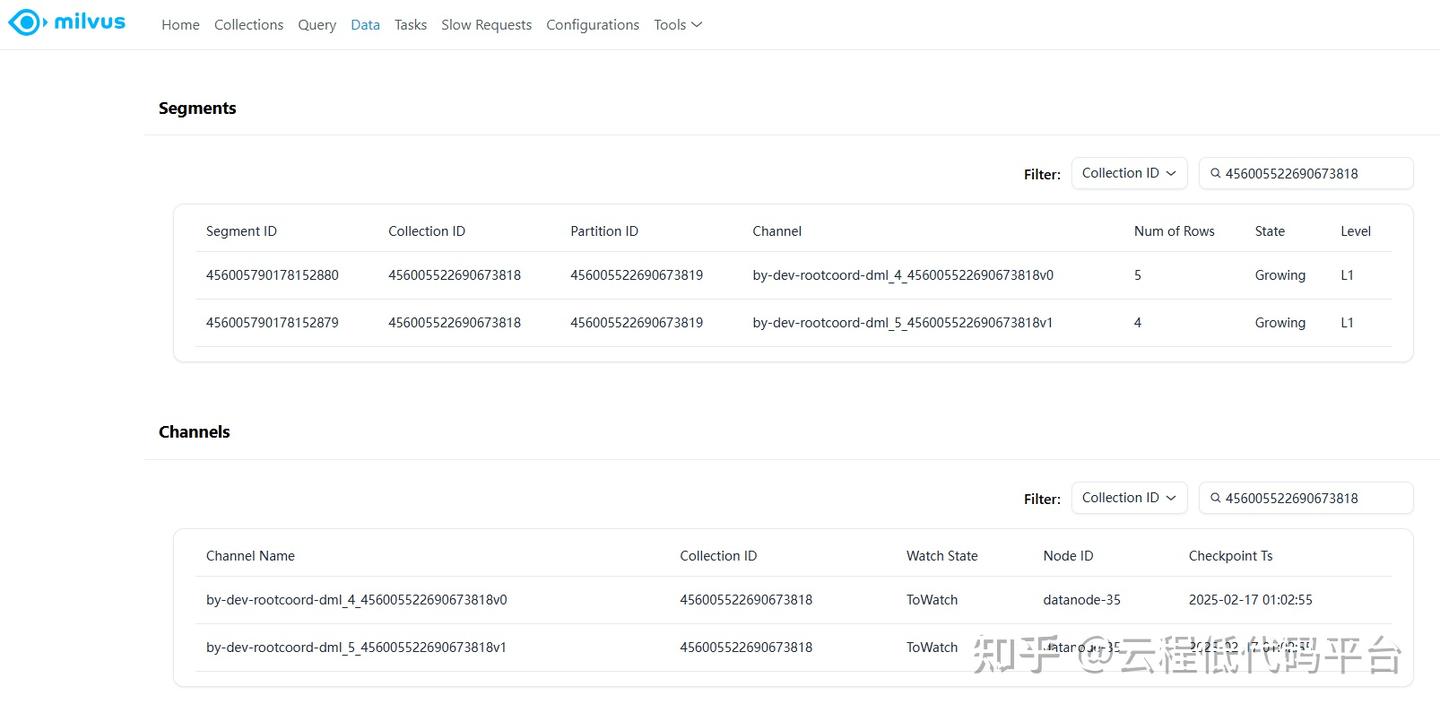Open the Query page
Viewport: 1440px width, 713px height.
click(x=316, y=24)
